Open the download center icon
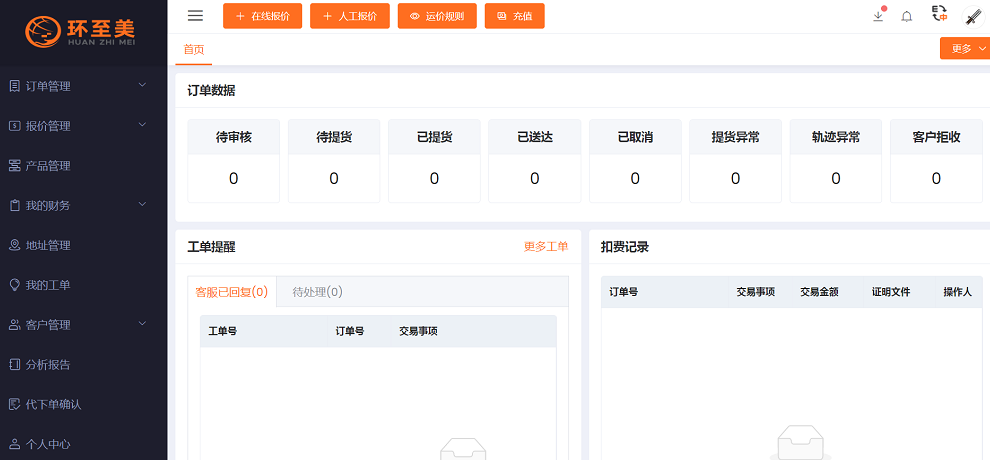Screen dimensions: 990x460 point(878,16)
